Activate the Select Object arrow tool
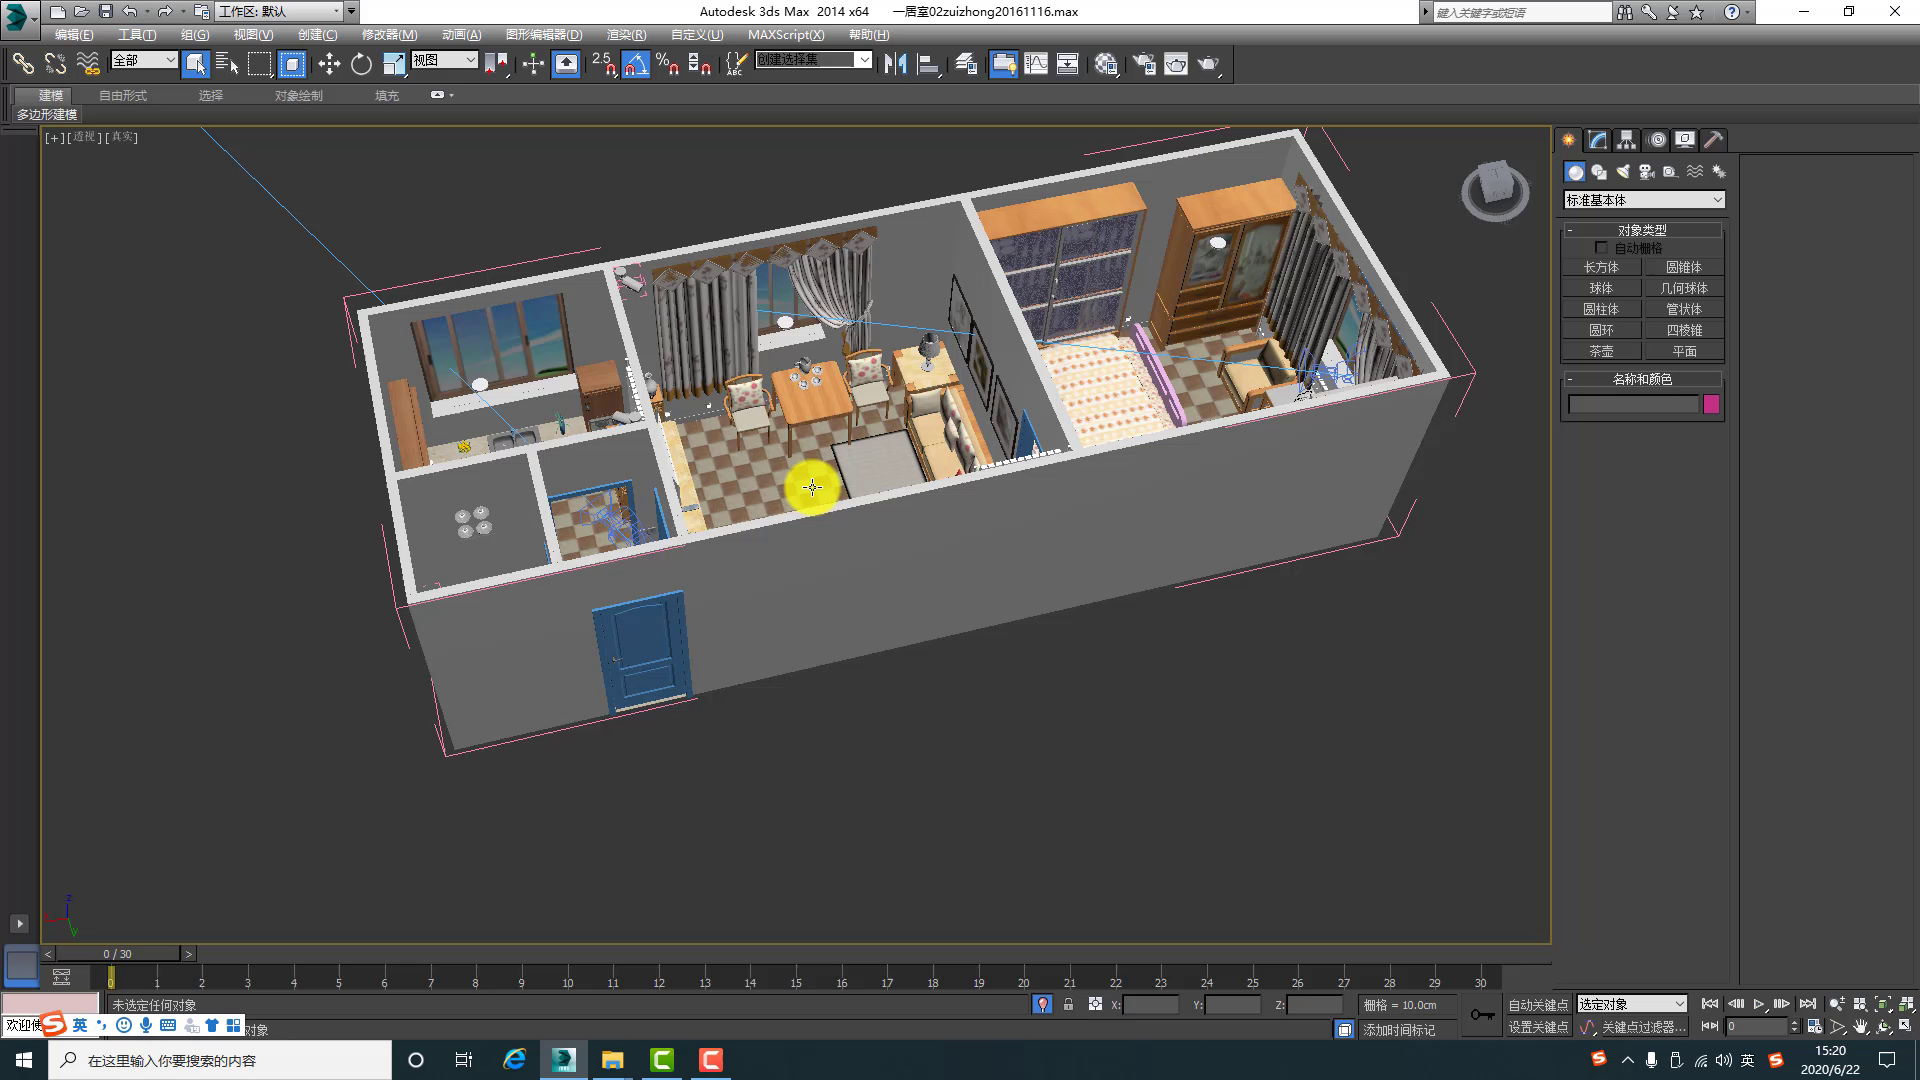Image resolution: width=1920 pixels, height=1080 pixels. pyautogui.click(x=196, y=64)
